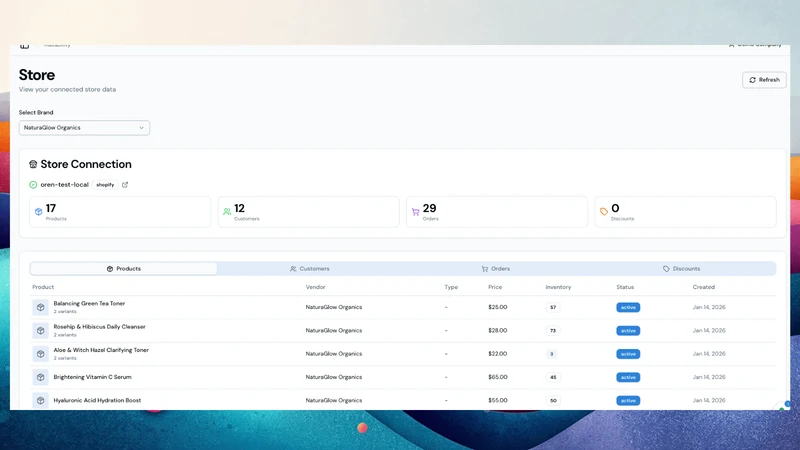Open the Select Brand dropdown
Screen dimensions: 800x450
pyautogui.click(x=84, y=128)
